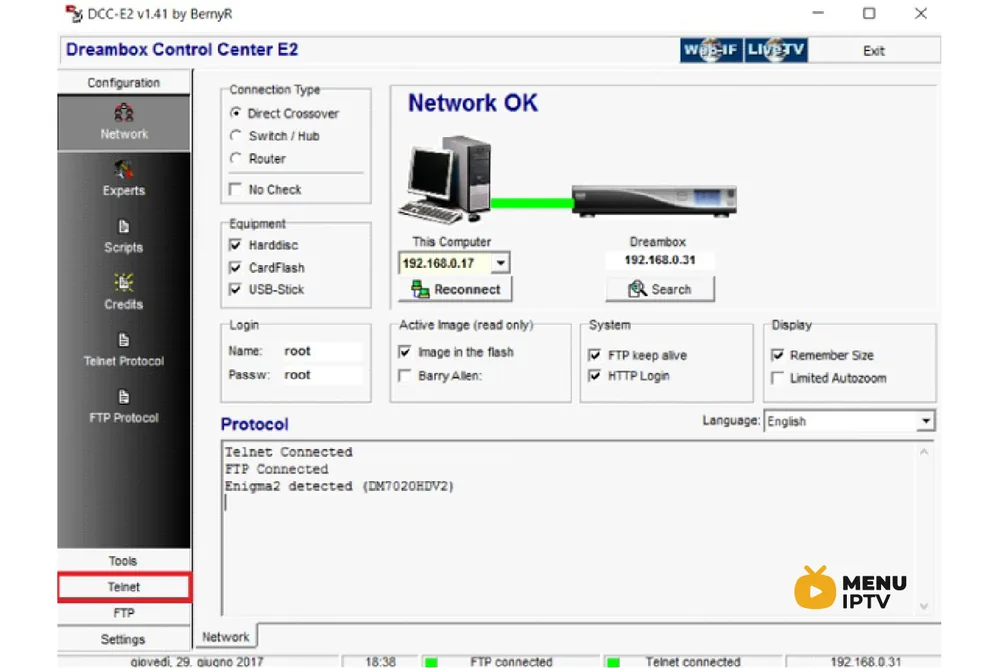The width and height of the screenshot is (1000, 668).
Task: Click the status bar time 18:38
Action: pos(380,662)
